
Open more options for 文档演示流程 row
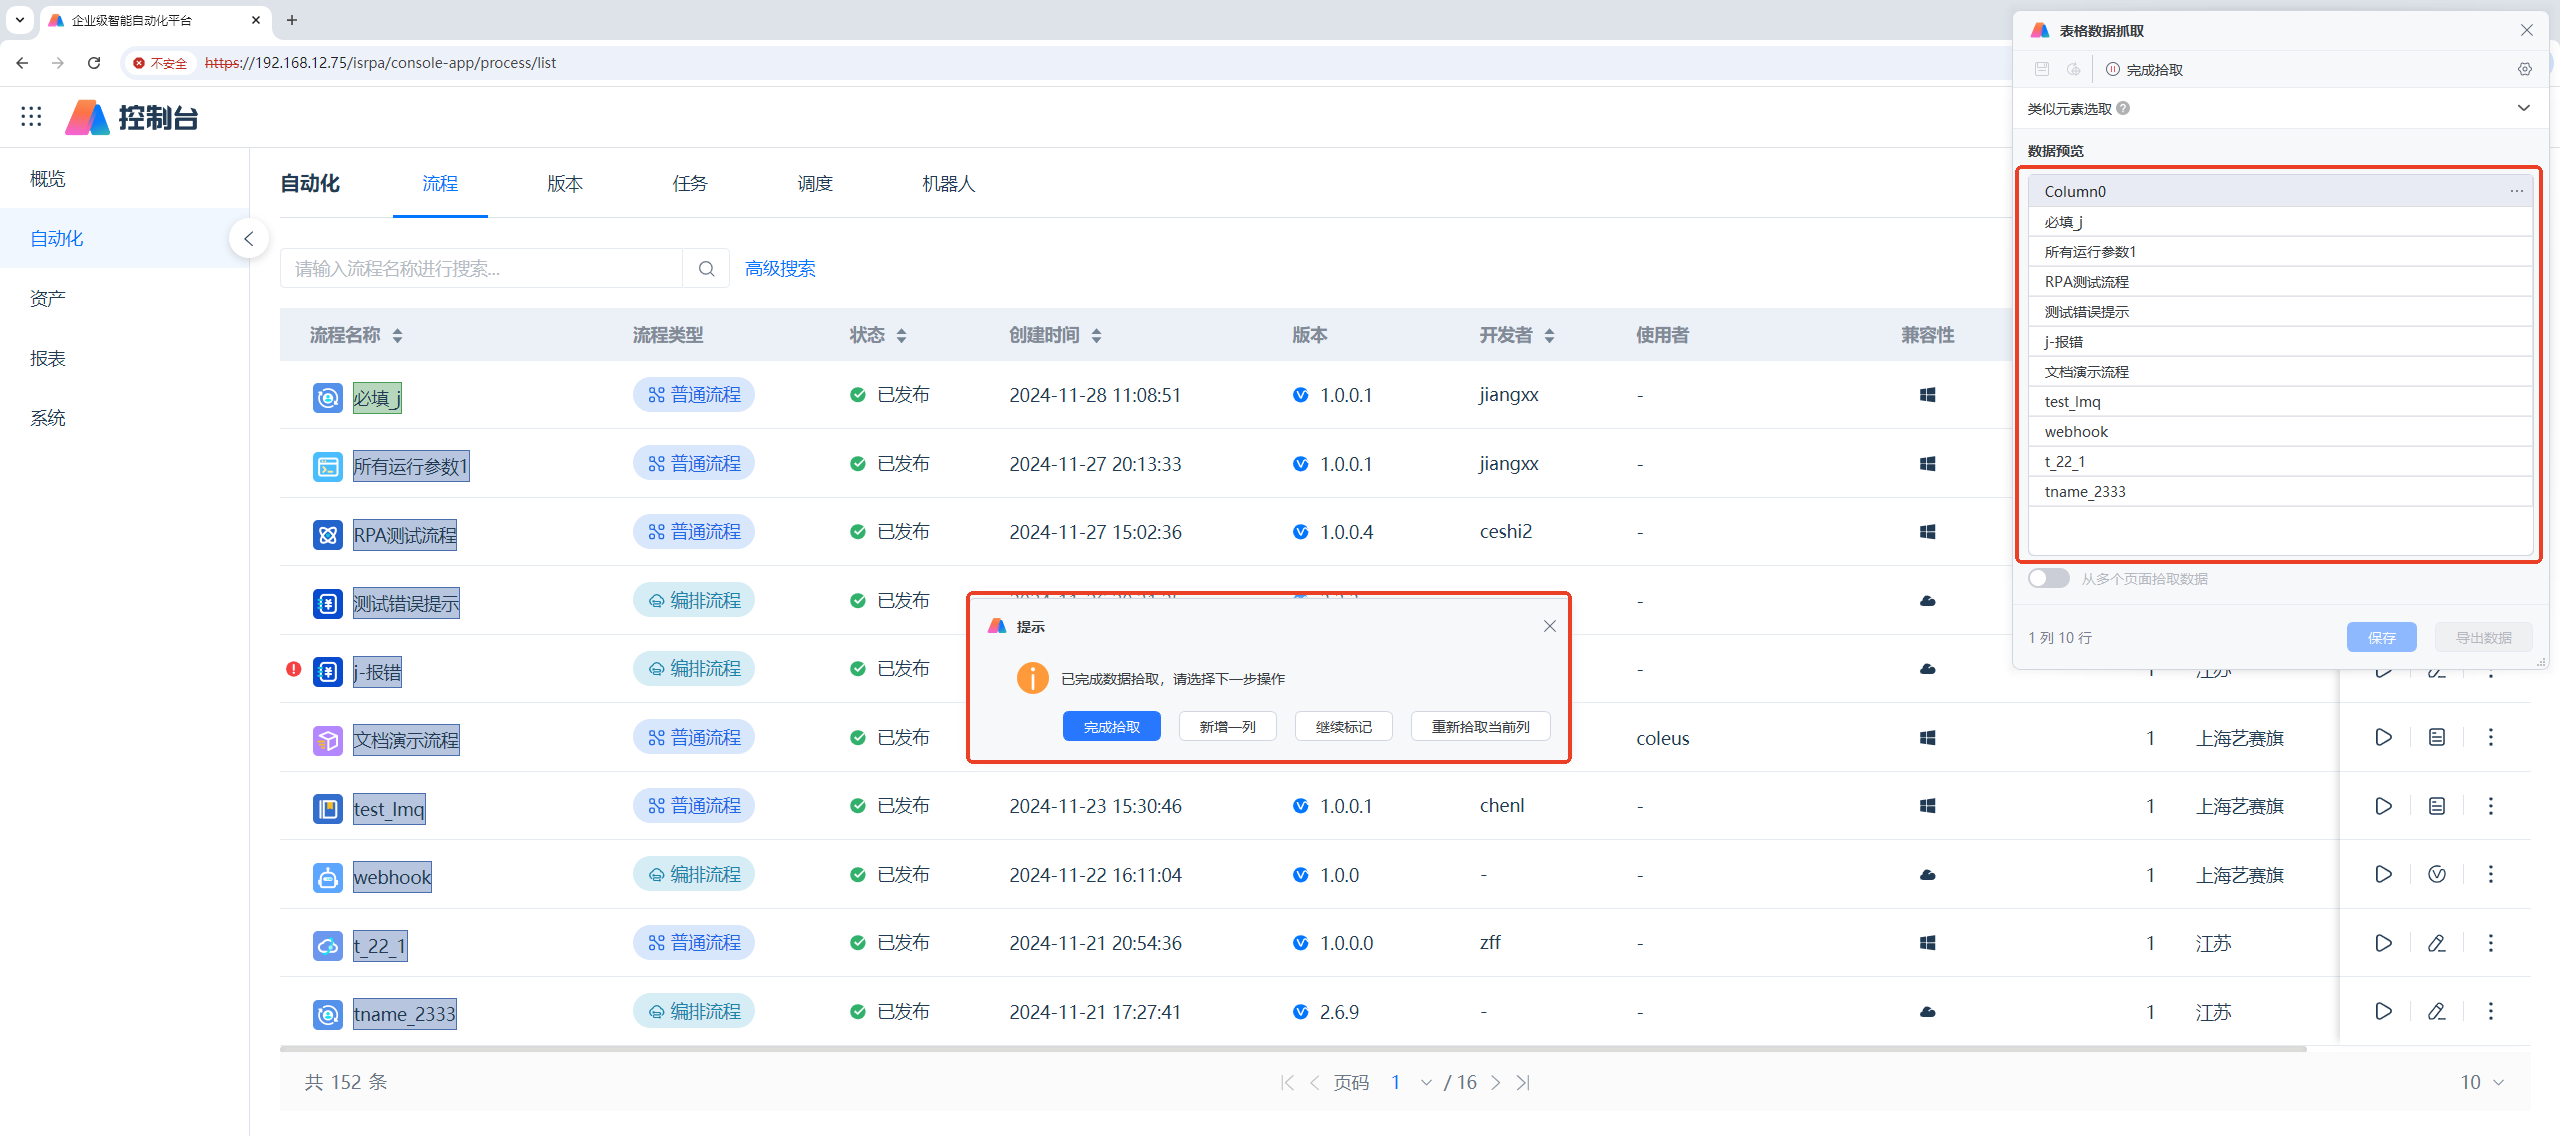pyautogui.click(x=2491, y=737)
